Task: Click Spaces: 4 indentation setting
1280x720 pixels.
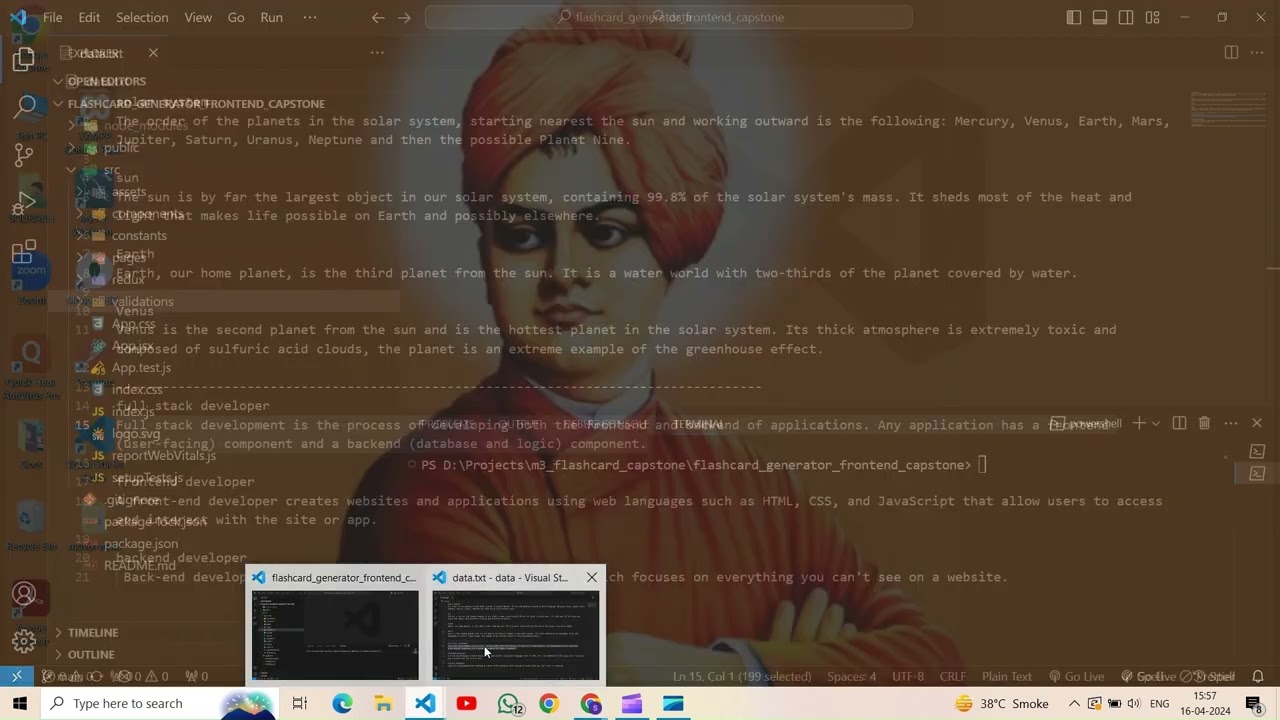Action: pyautogui.click(x=852, y=676)
